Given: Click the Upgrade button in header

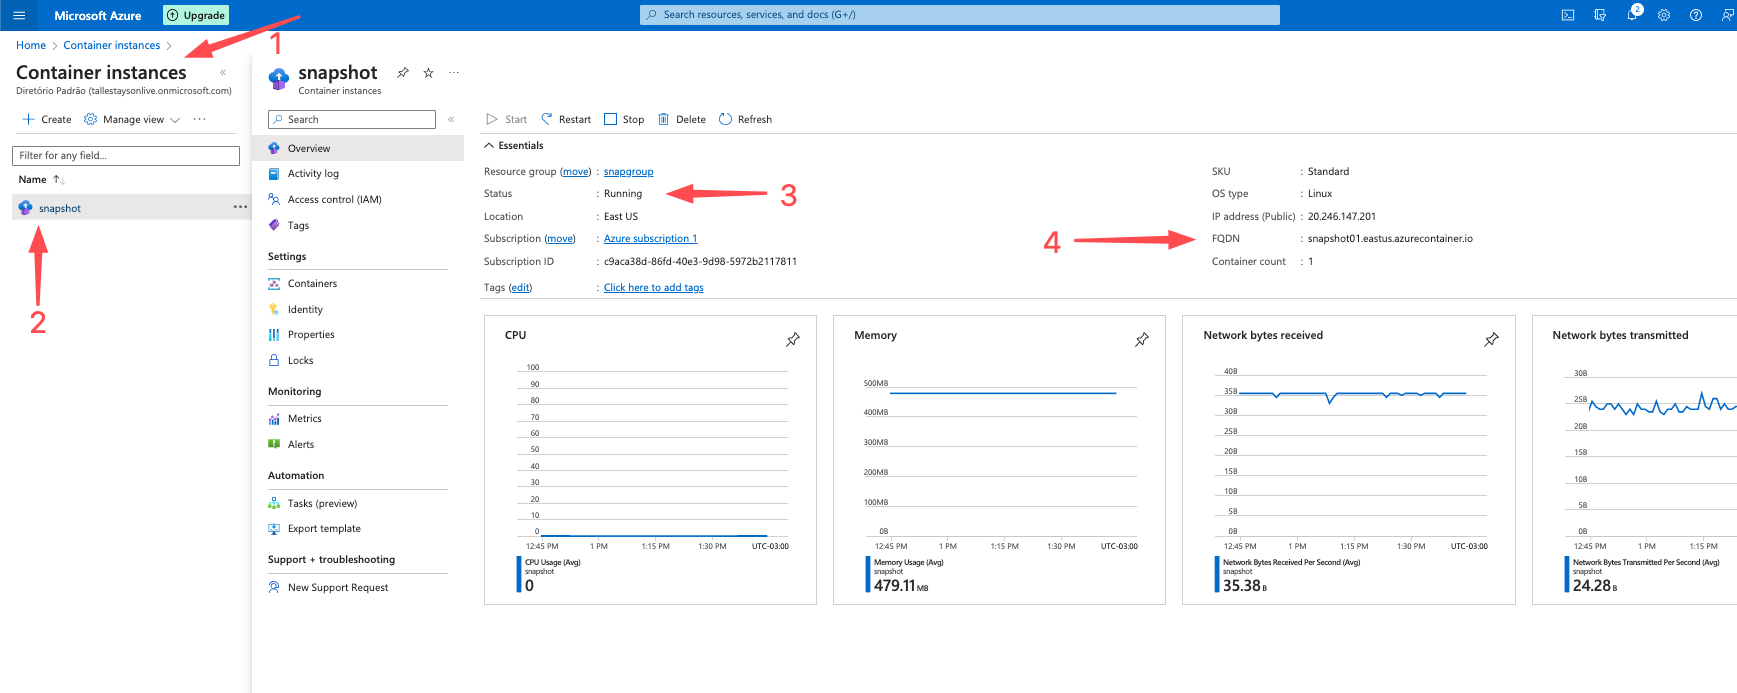Looking at the screenshot, I should (x=196, y=15).
